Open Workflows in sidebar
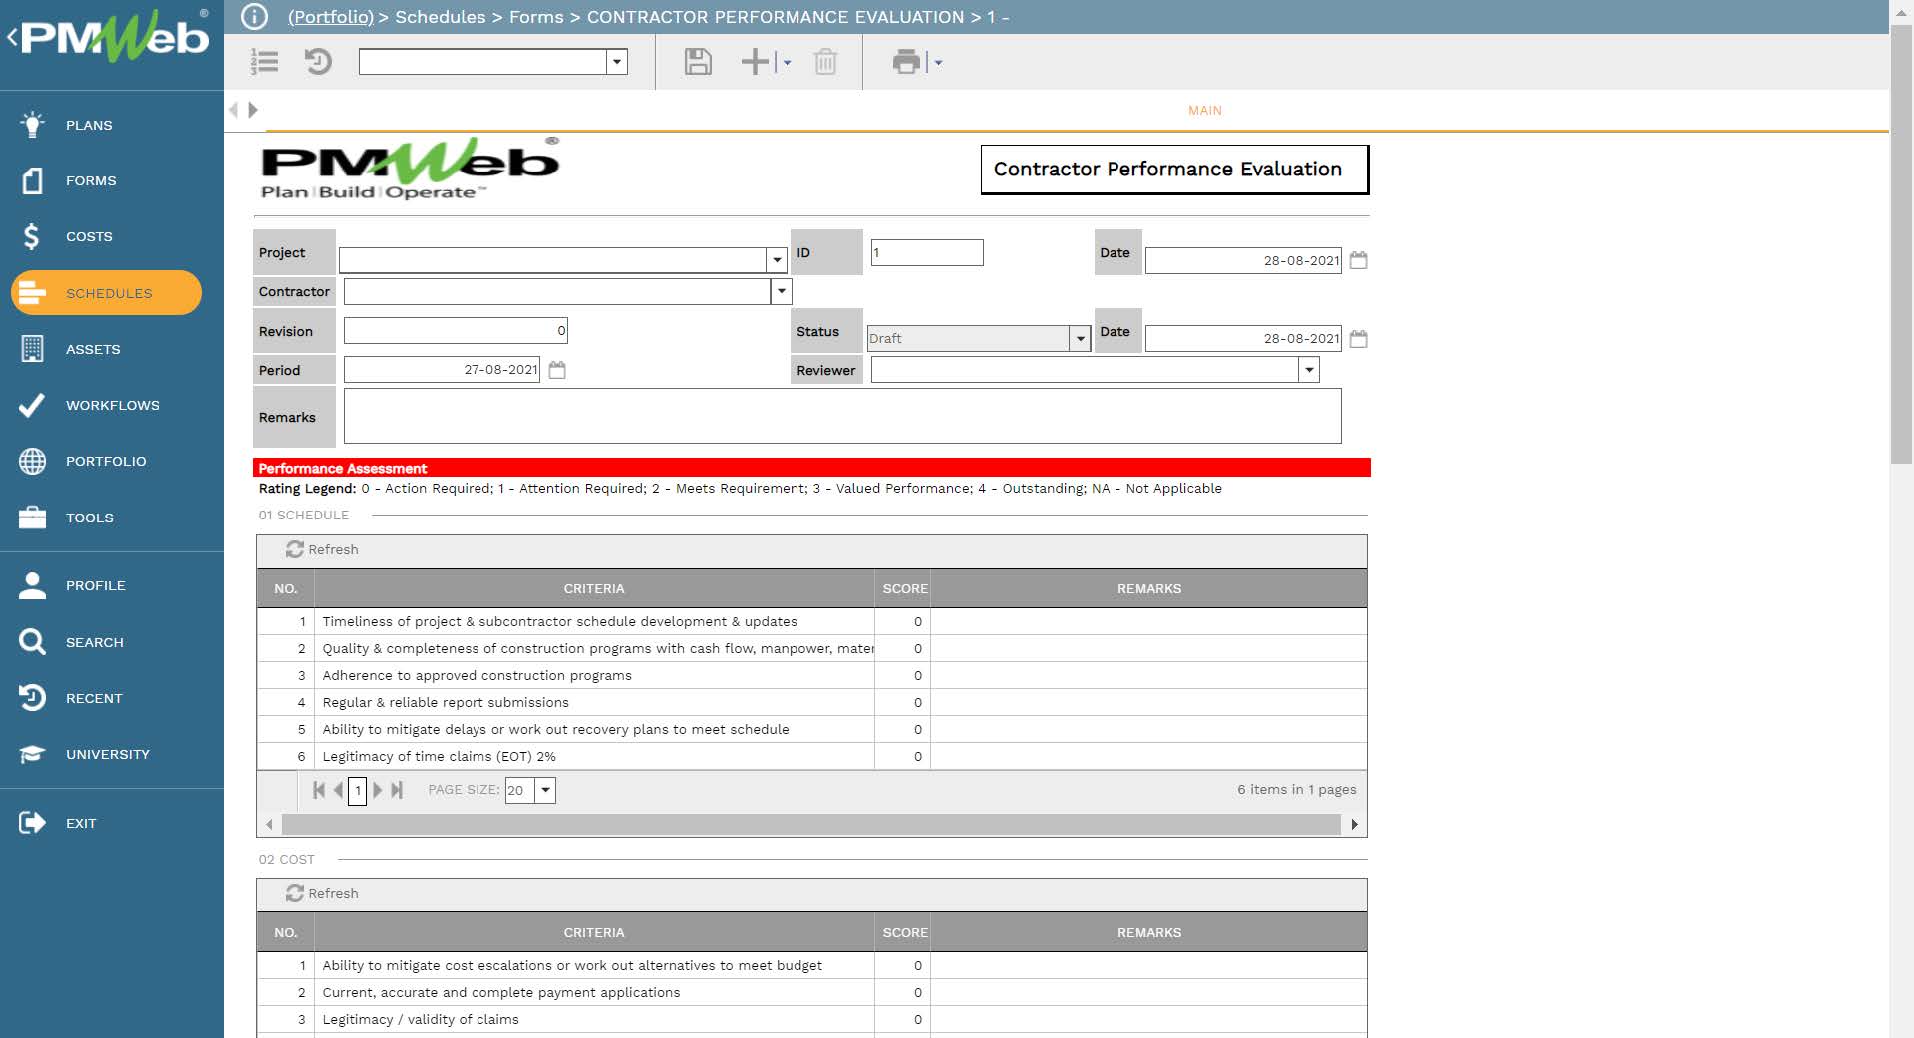The width and height of the screenshot is (1914, 1038). 112,405
